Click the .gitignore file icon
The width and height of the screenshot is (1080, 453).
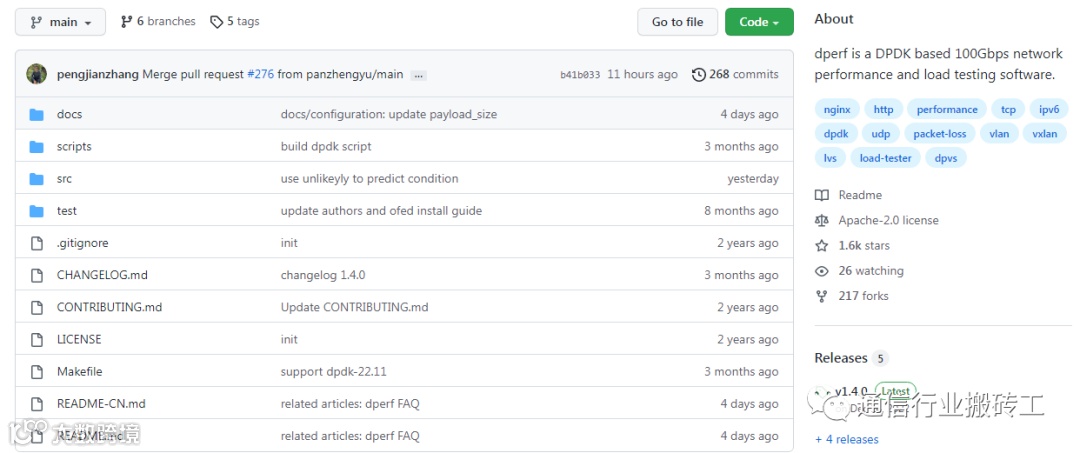(37, 243)
